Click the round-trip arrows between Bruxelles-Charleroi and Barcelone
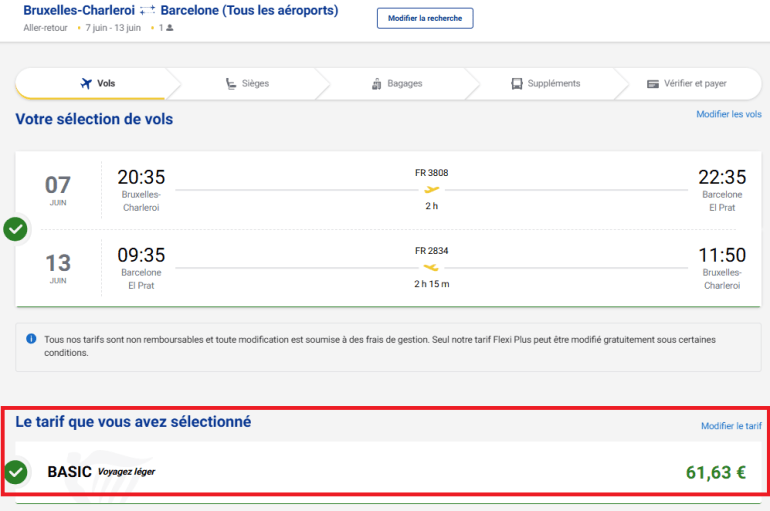Viewport: 770px width, 511px height. tap(146, 11)
